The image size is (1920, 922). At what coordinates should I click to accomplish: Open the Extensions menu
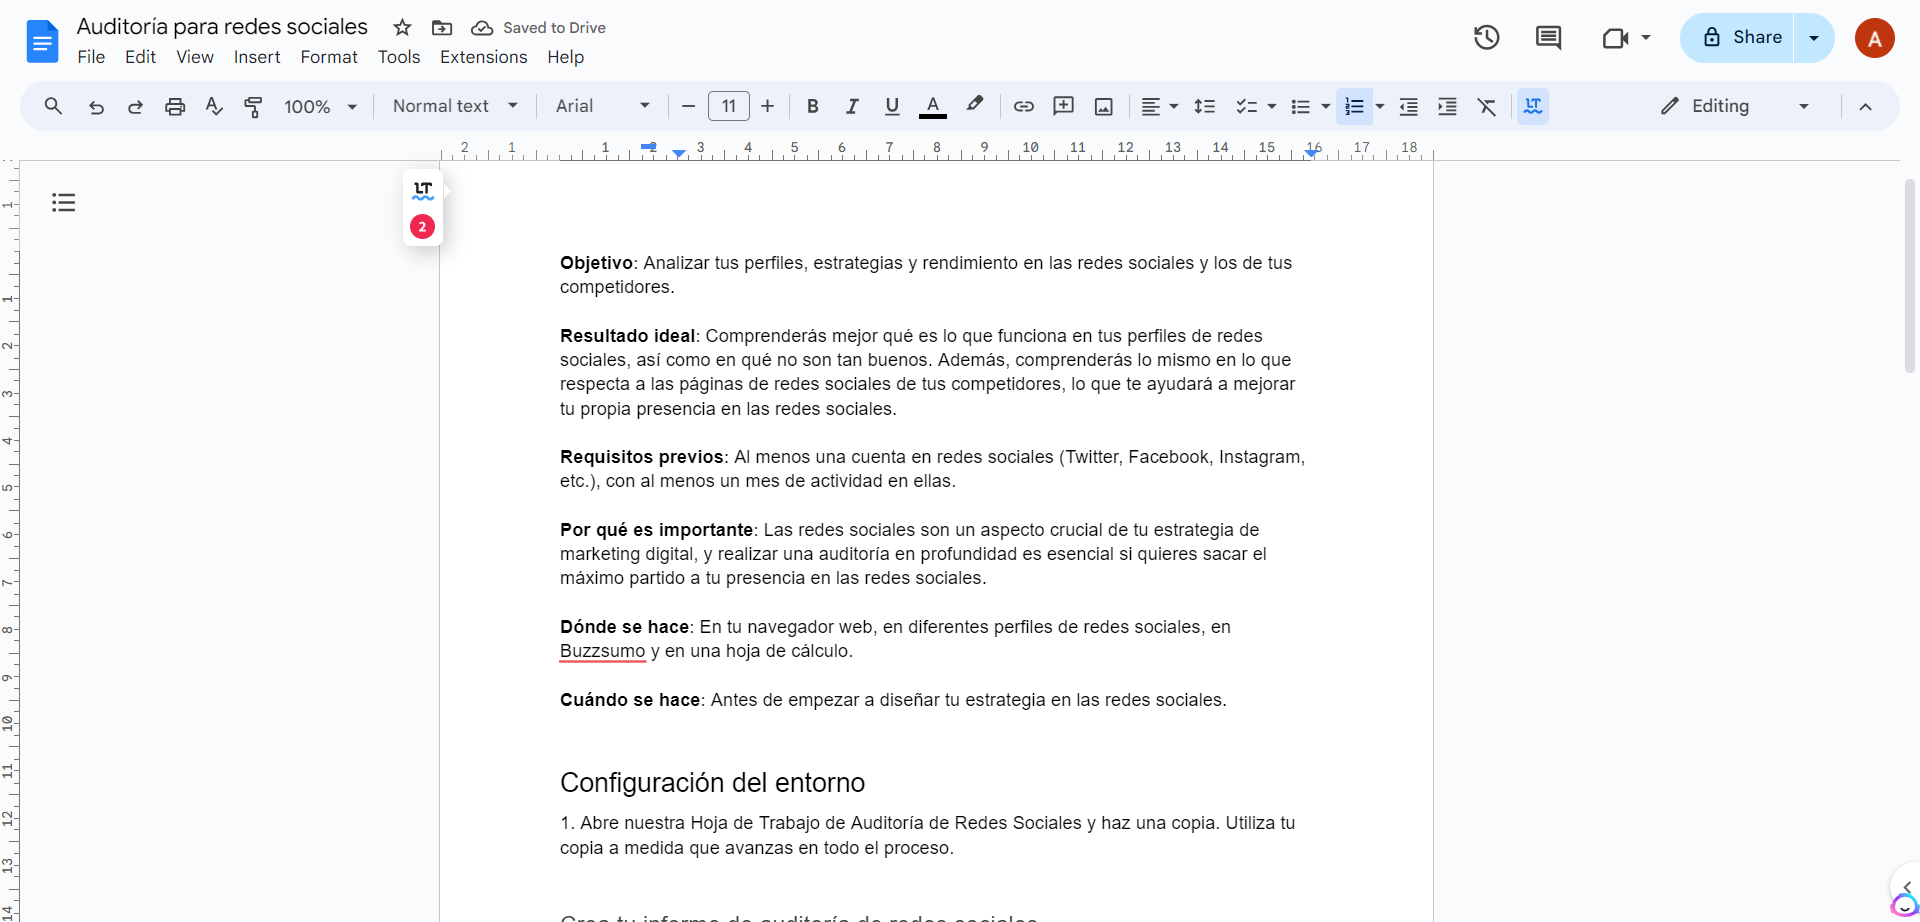(483, 57)
